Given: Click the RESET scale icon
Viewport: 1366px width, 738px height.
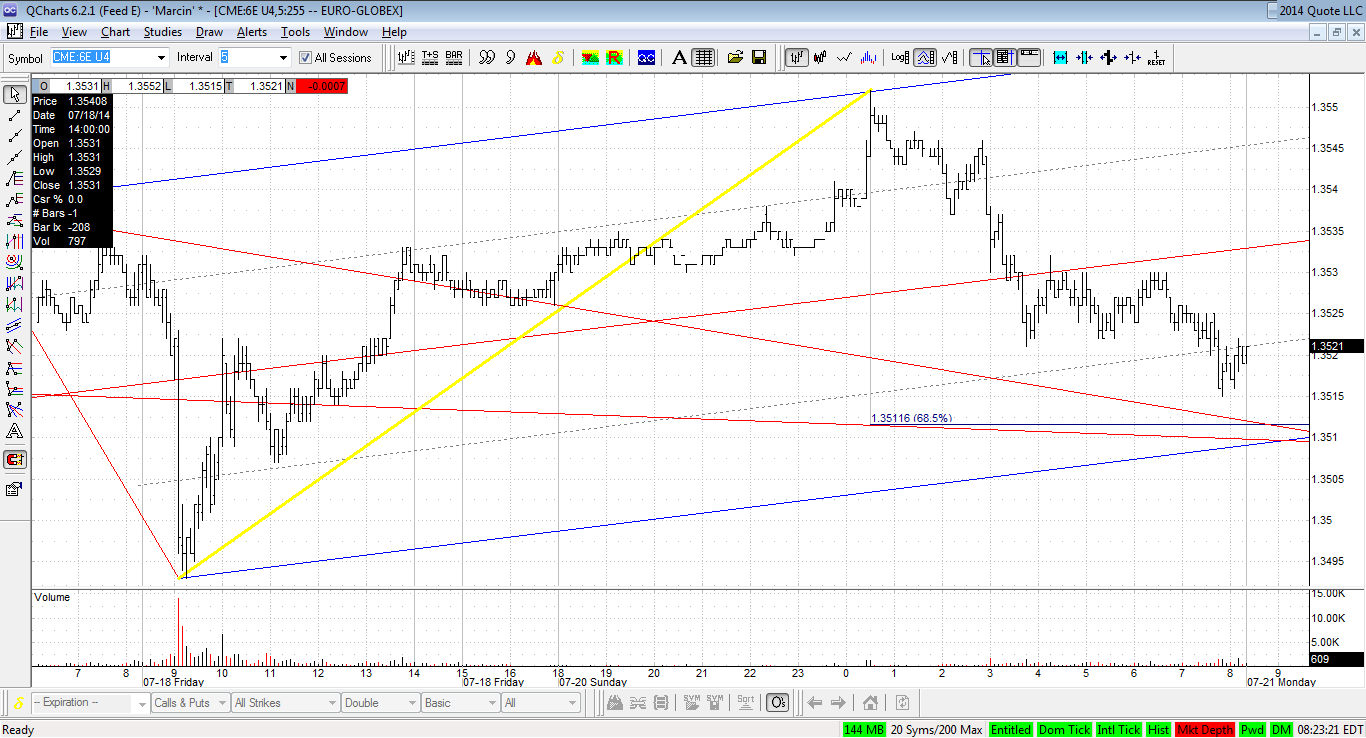Looking at the screenshot, I should [1156, 58].
